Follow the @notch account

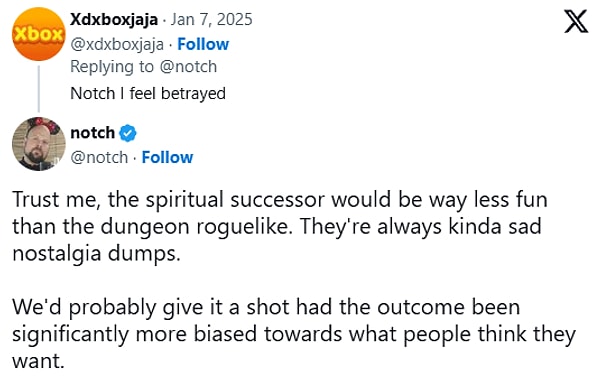(167, 157)
